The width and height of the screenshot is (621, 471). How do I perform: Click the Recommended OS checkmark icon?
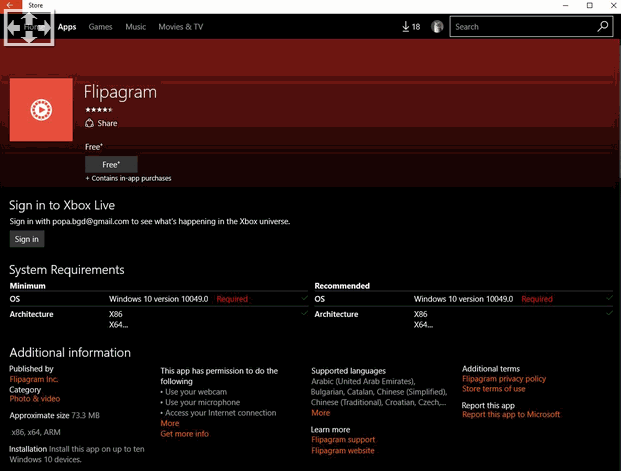[x=609, y=298]
